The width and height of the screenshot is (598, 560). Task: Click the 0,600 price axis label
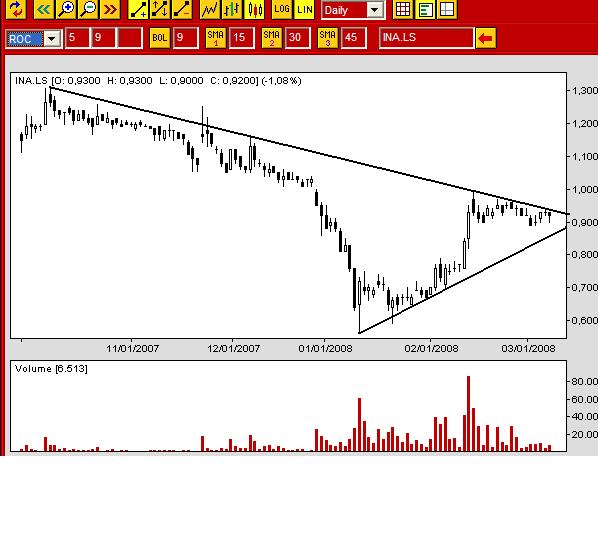click(x=585, y=320)
